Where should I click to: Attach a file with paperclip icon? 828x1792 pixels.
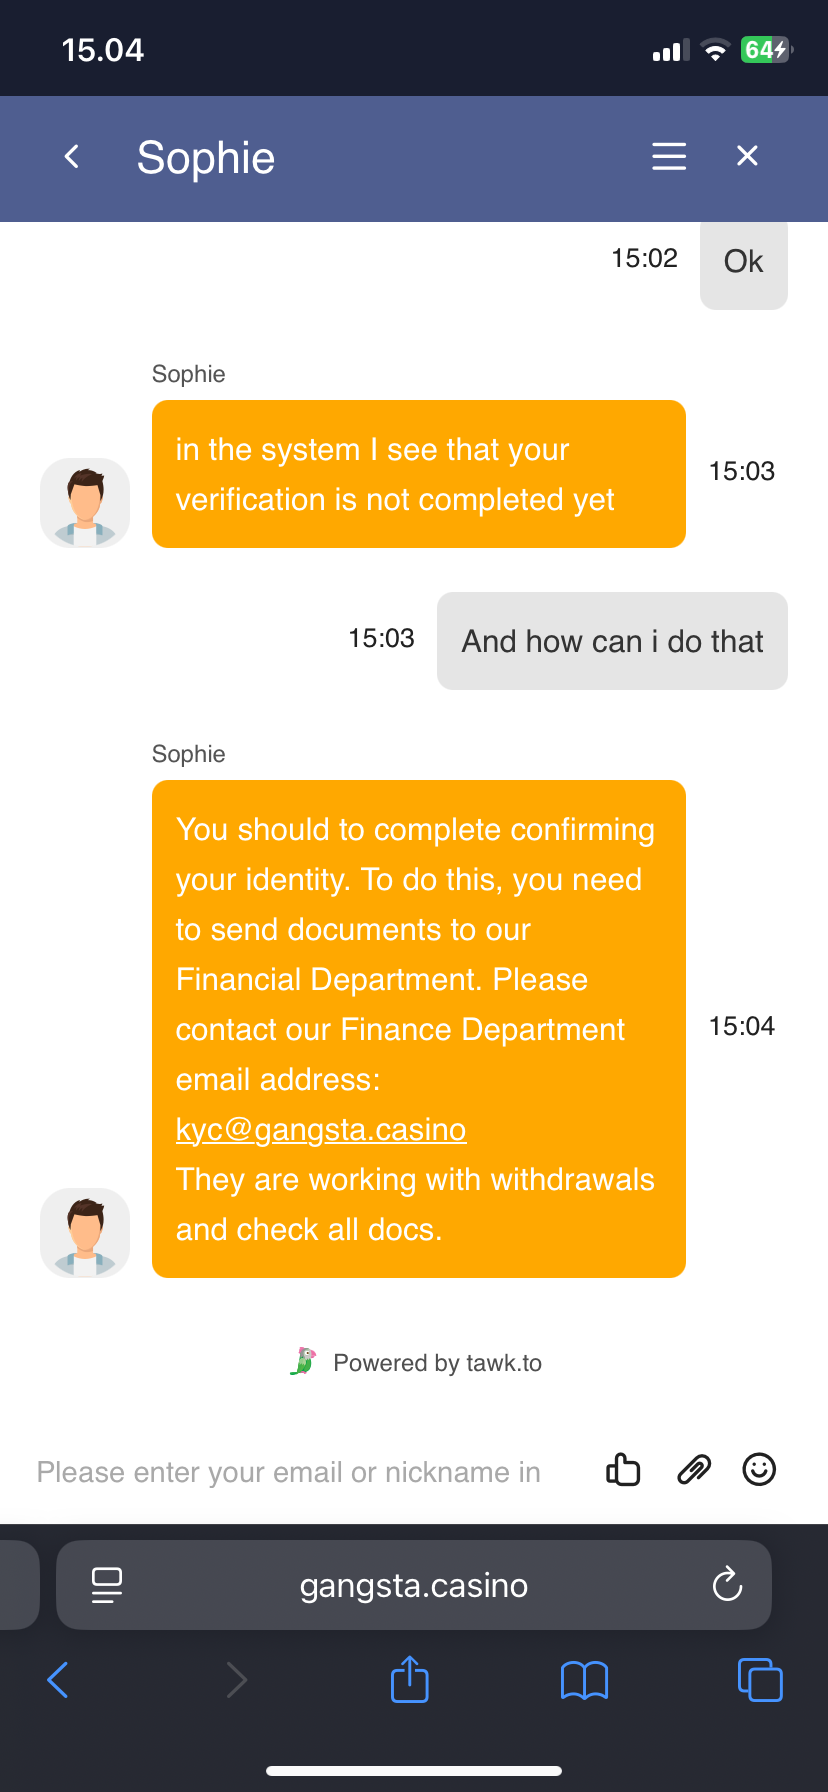(694, 1470)
